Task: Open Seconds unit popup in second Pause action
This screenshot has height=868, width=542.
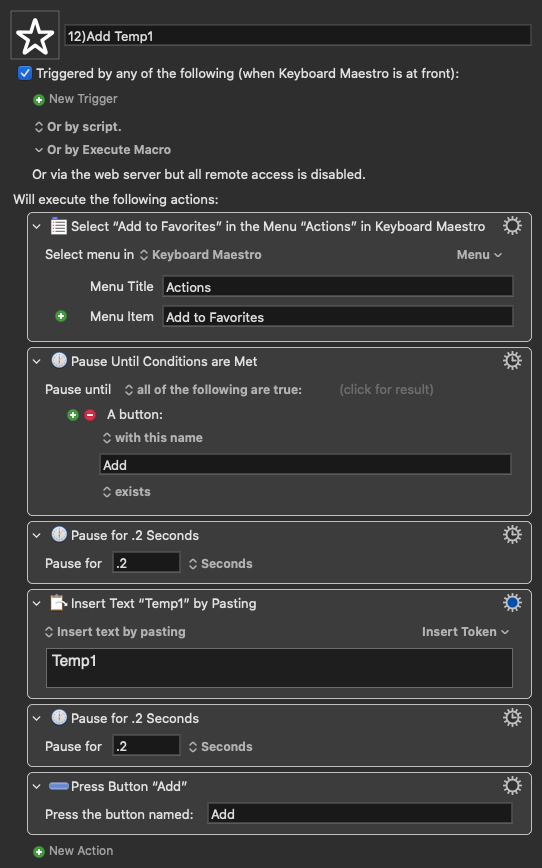Action: (220, 747)
